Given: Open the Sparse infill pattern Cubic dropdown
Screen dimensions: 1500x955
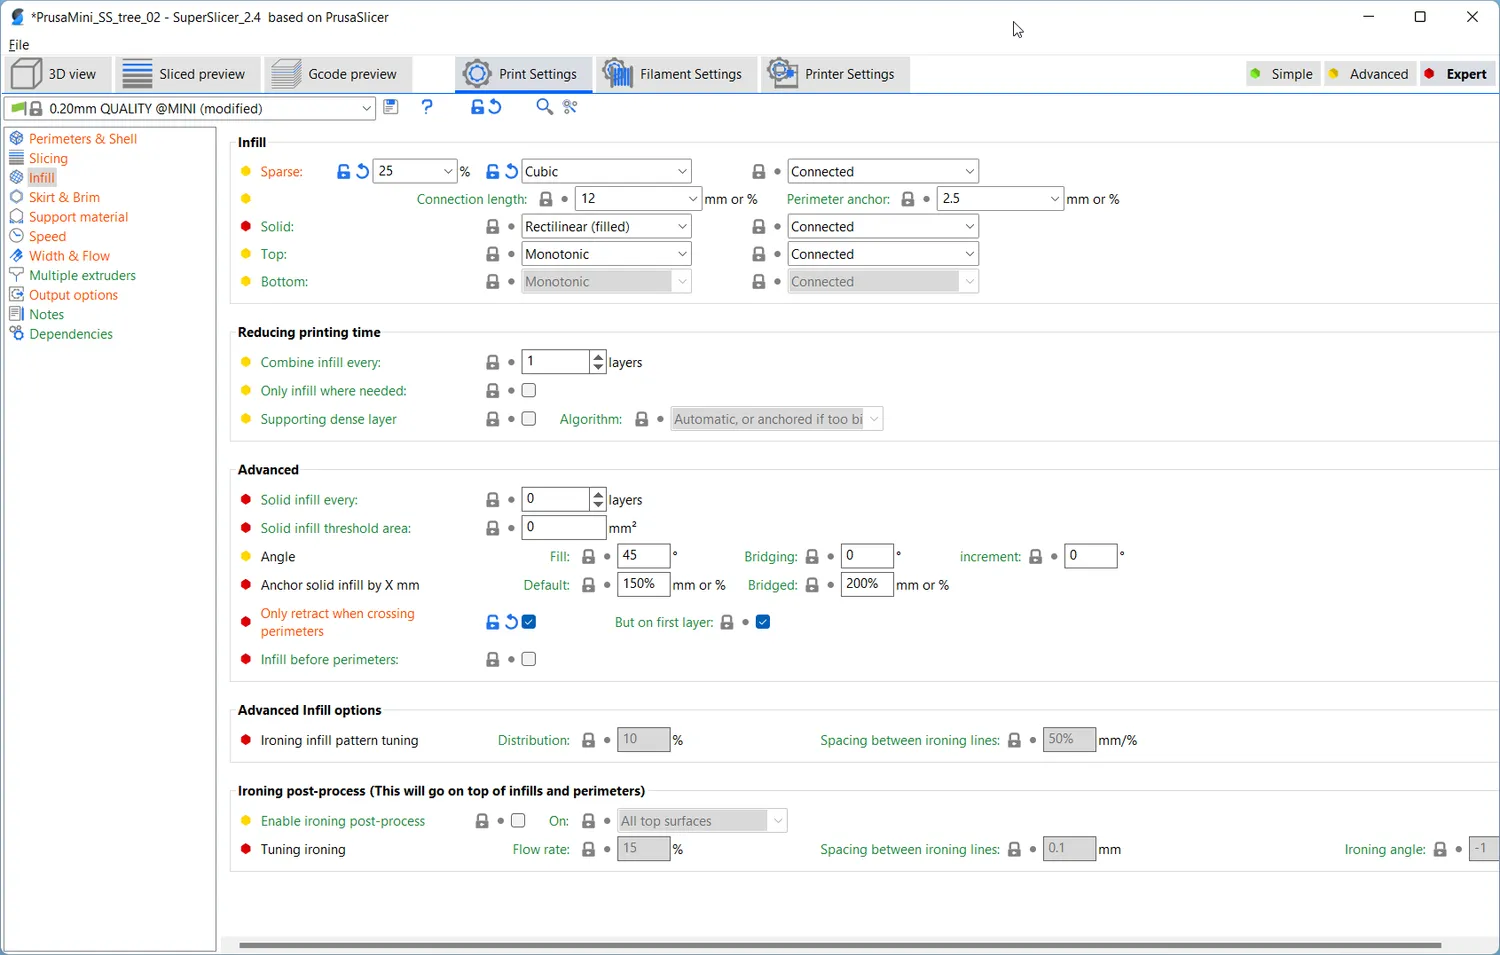Looking at the screenshot, I should [606, 172].
